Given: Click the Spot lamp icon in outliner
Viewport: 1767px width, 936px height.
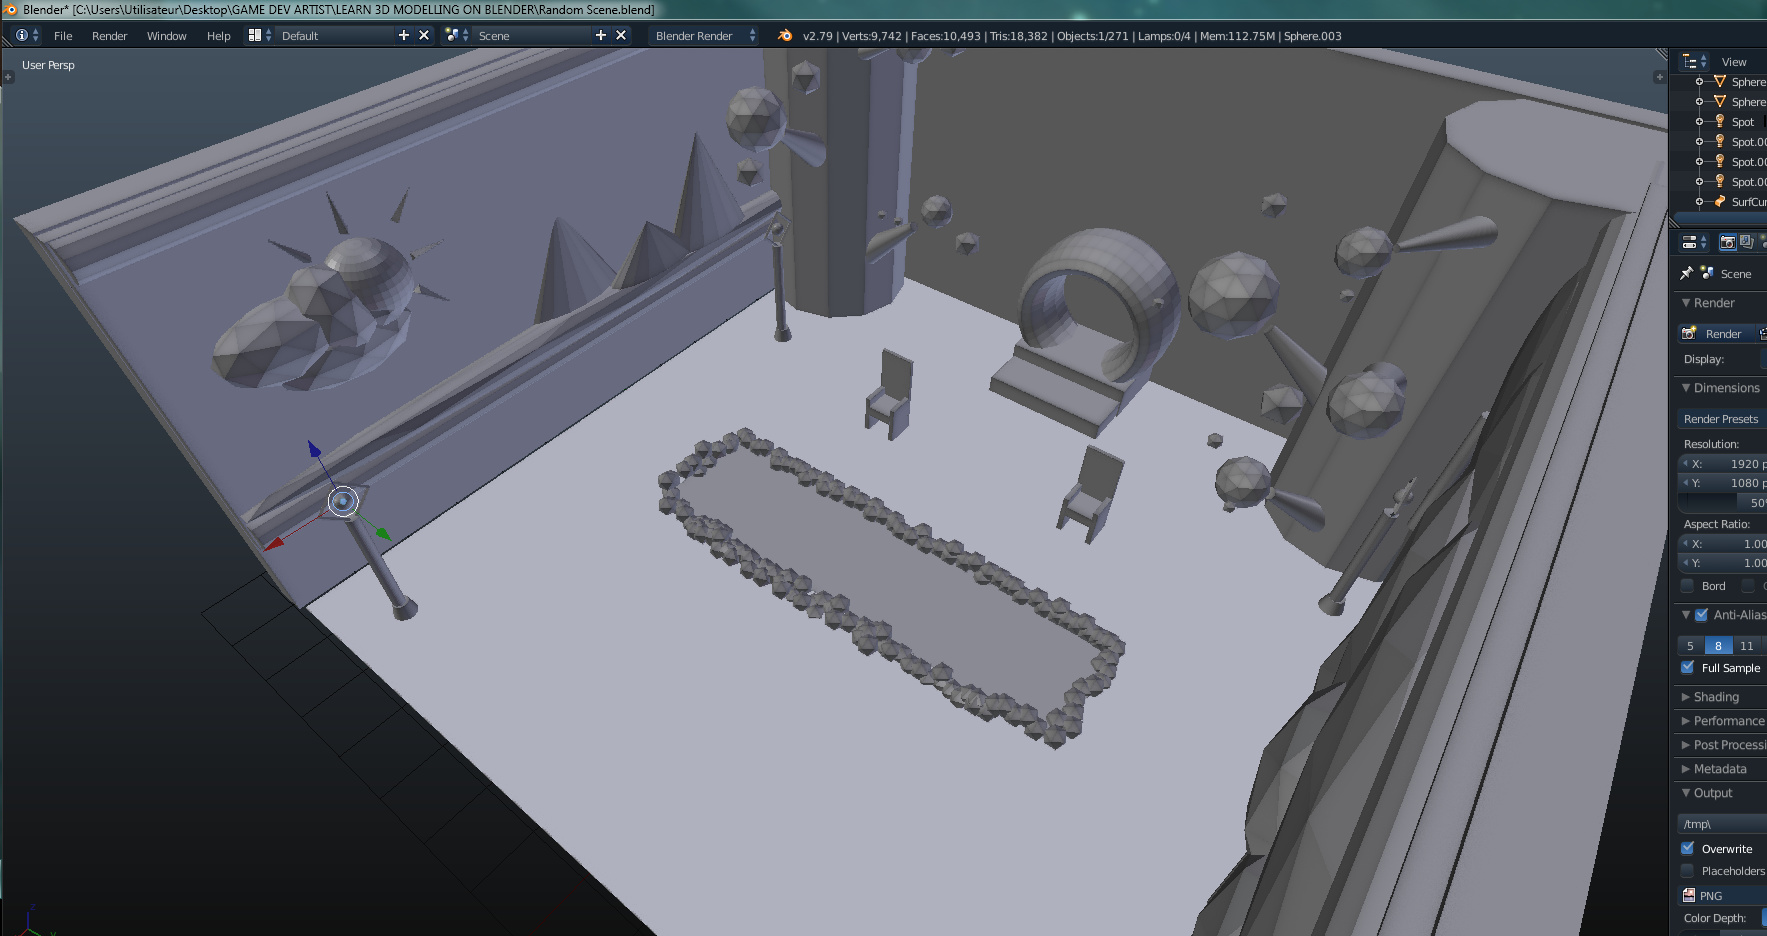Looking at the screenshot, I should click(1720, 121).
